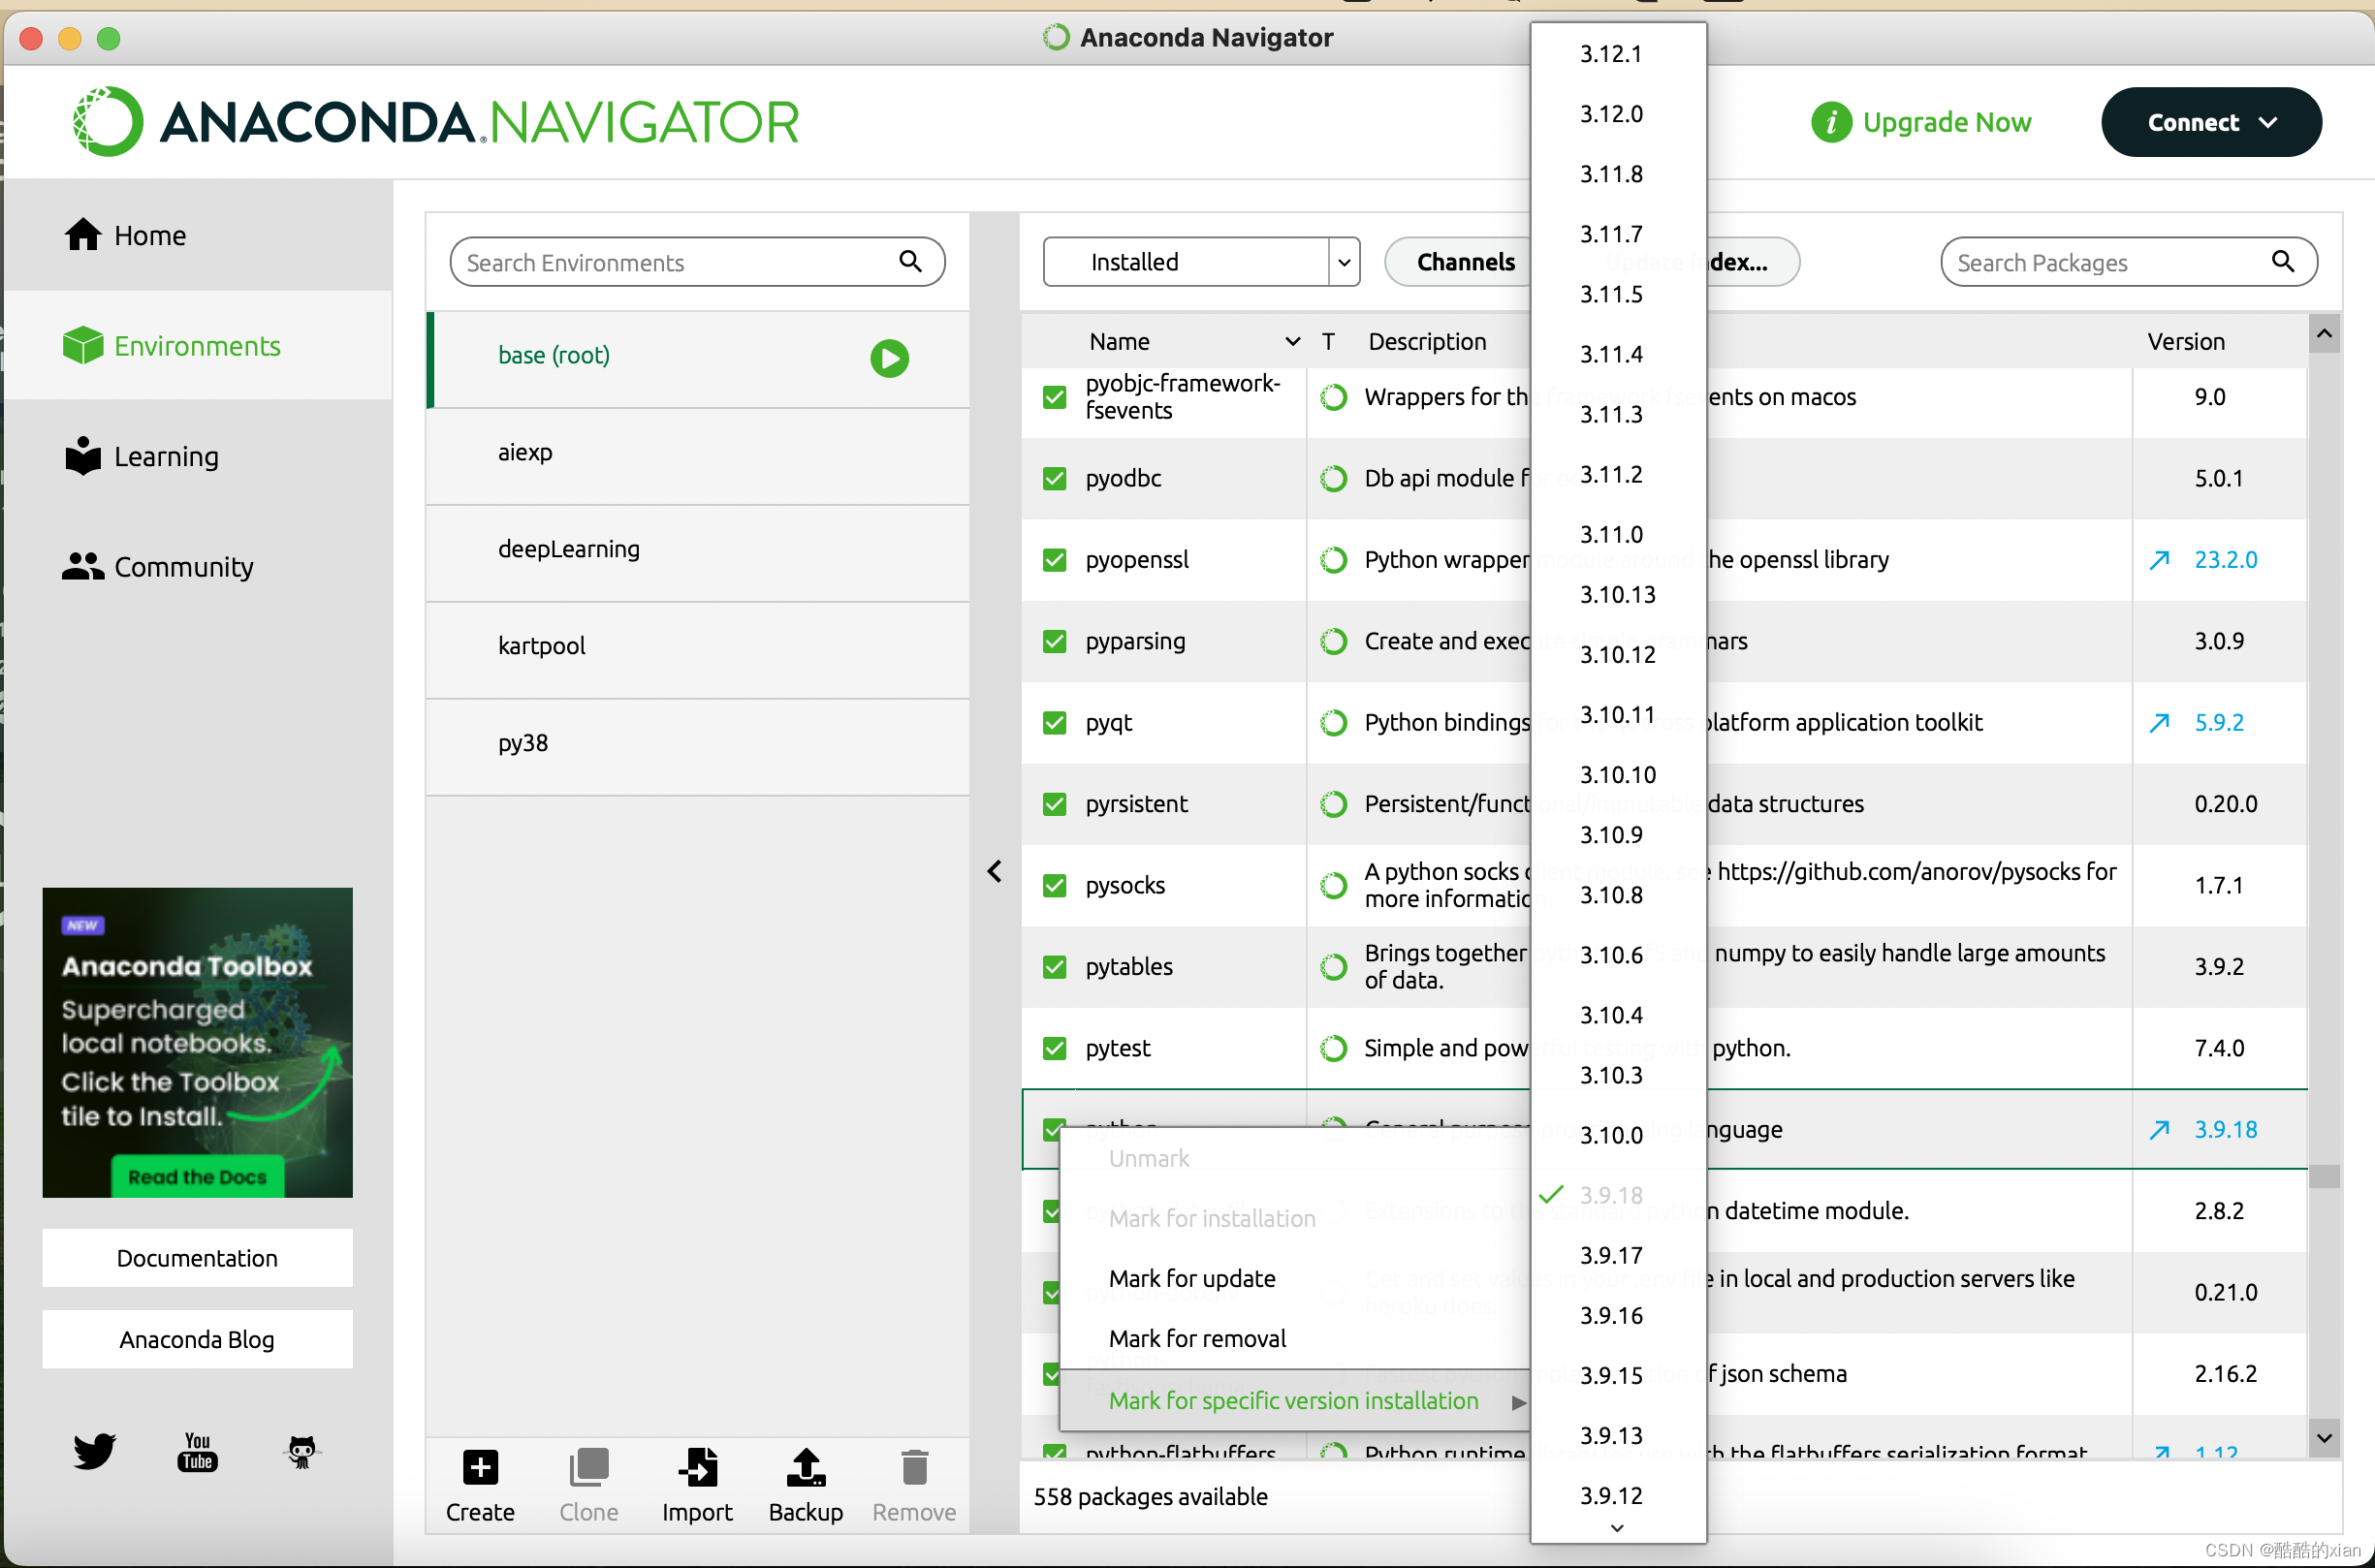Viewport: 2375px width, 1568px height.
Task: Click the Channels button
Action: (1467, 261)
